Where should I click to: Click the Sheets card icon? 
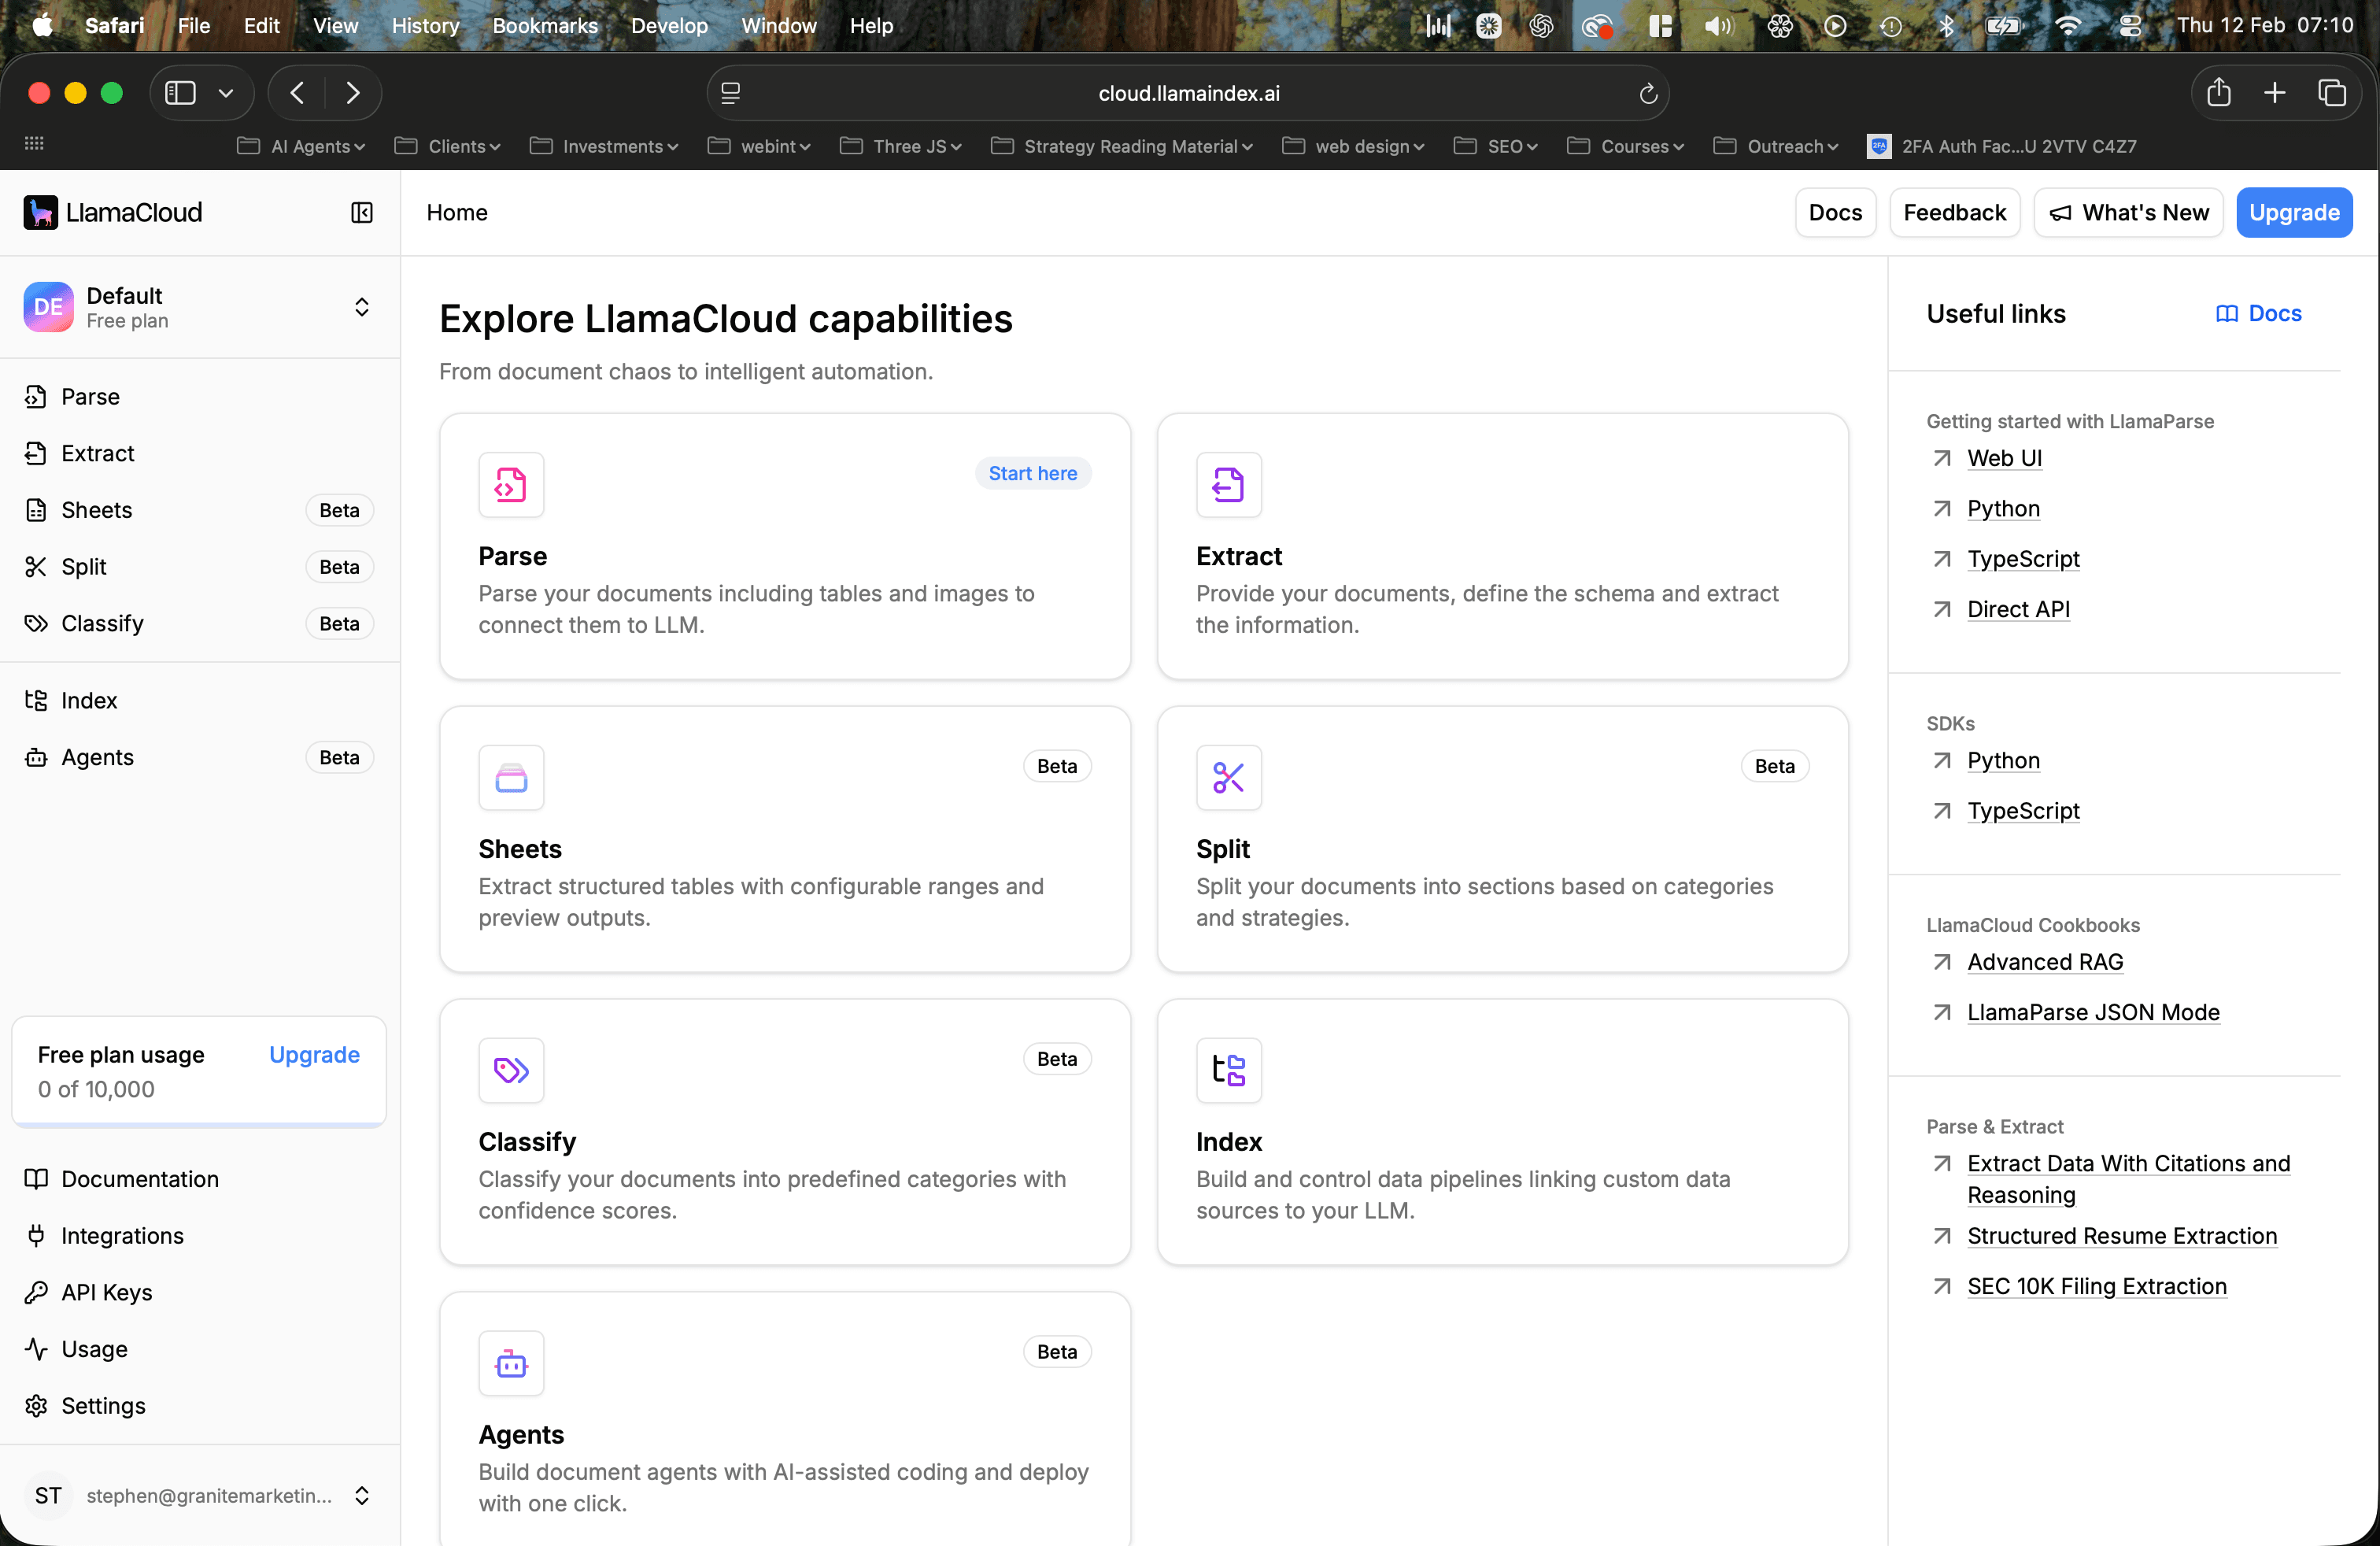(511, 777)
